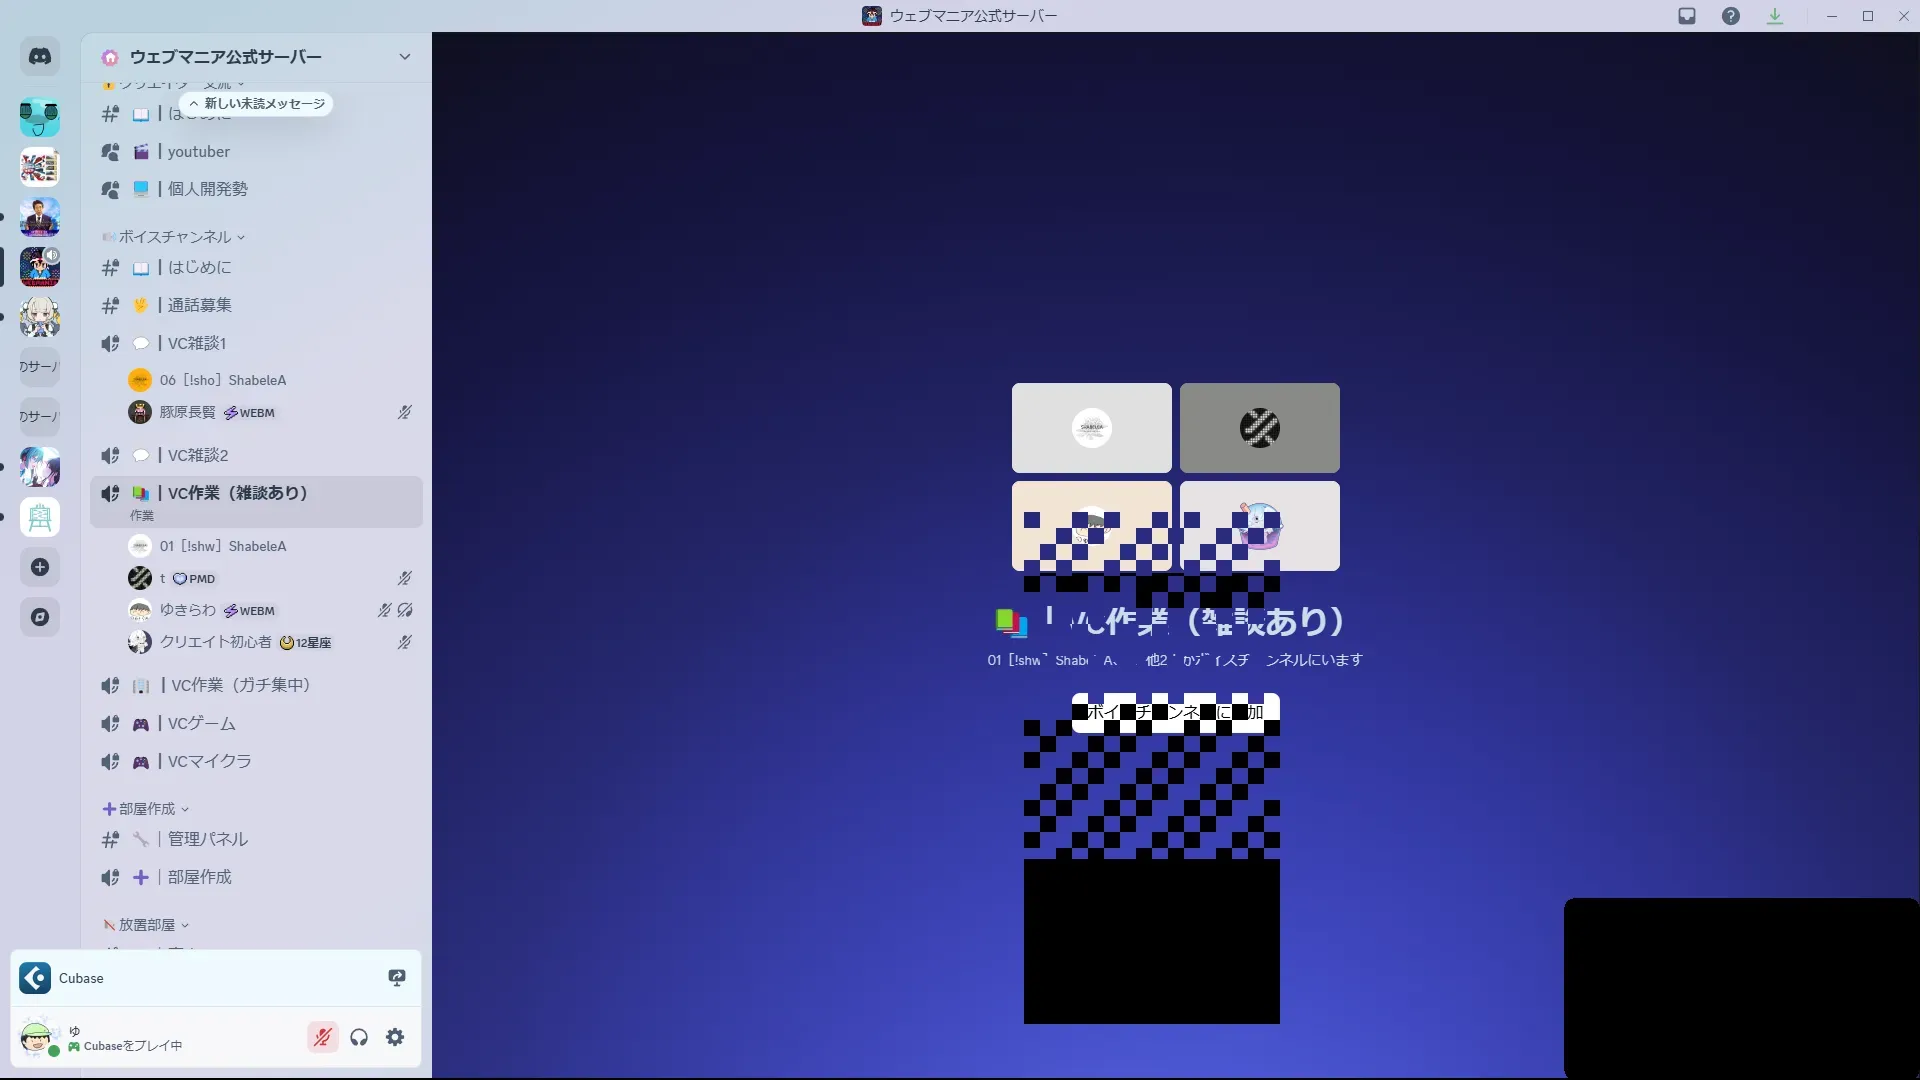Screen dimensions: 1920x1080
Task: Click the help question mark icon
Action: click(x=1731, y=16)
